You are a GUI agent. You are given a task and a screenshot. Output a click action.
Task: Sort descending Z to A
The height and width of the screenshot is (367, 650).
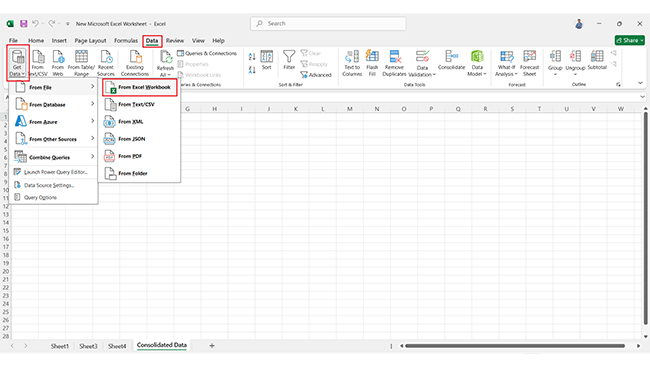pyautogui.click(x=252, y=70)
